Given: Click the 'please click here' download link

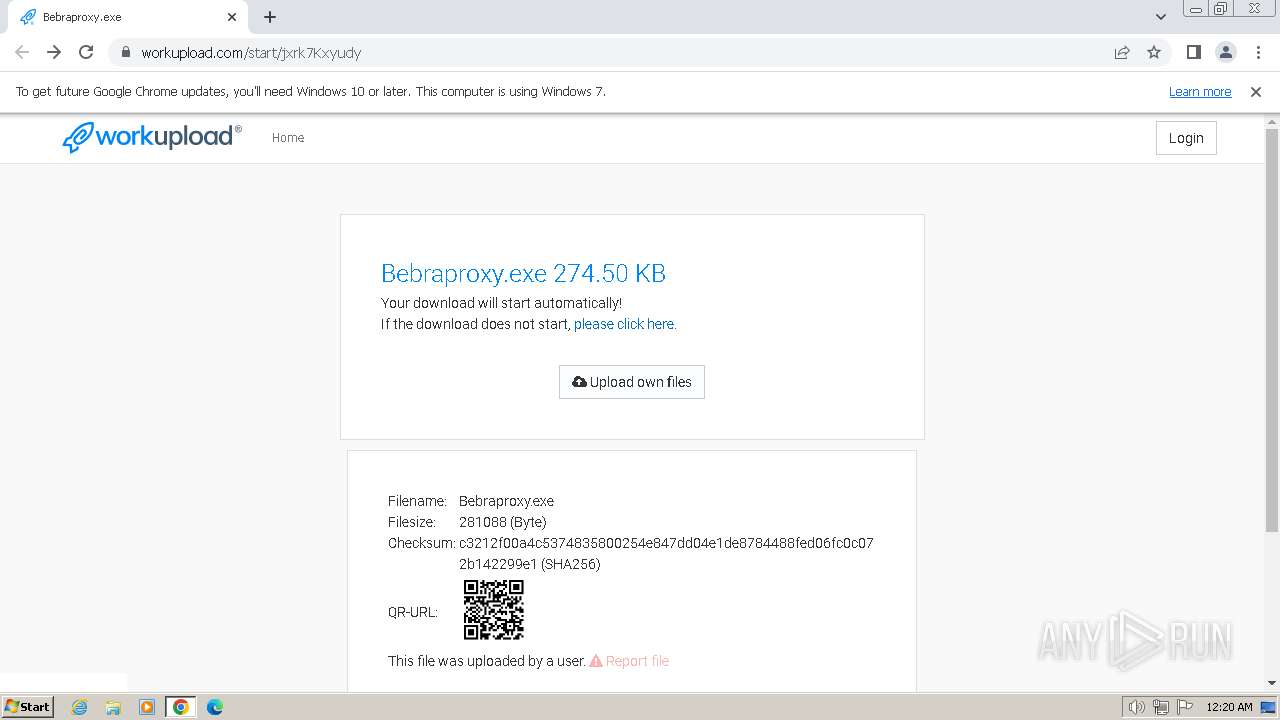Looking at the screenshot, I should 625,324.
